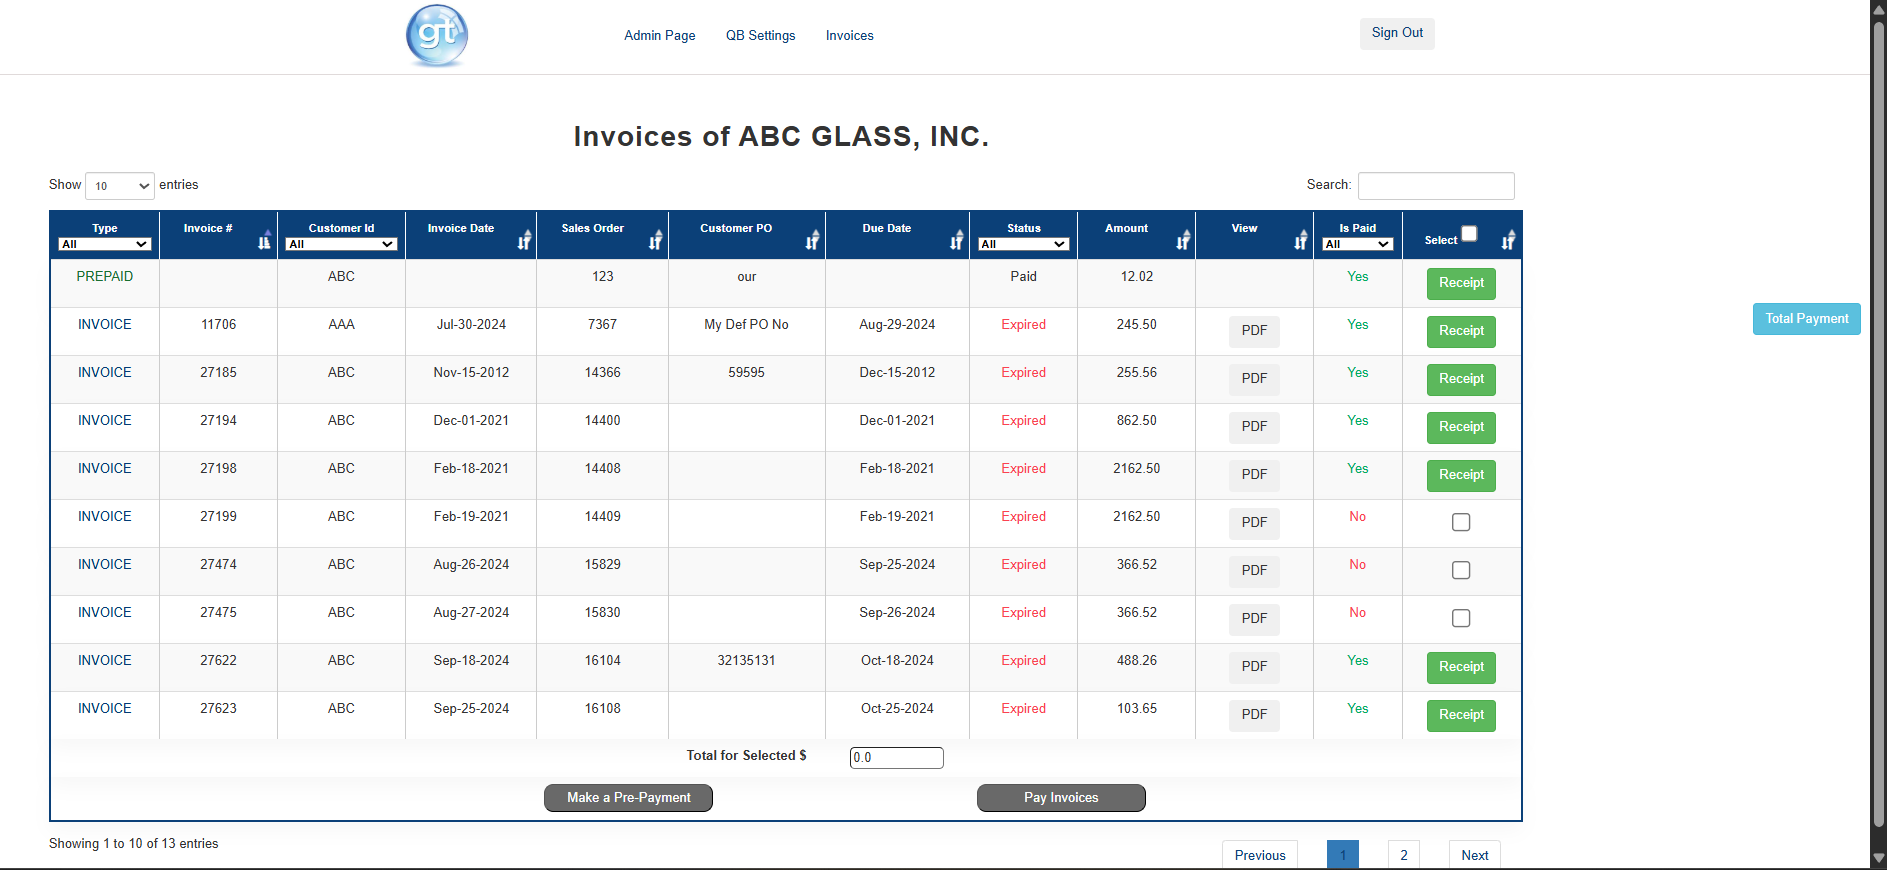The height and width of the screenshot is (870, 1887).
Task: View PDF of invoice 27194
Action: click(1254, 427)
